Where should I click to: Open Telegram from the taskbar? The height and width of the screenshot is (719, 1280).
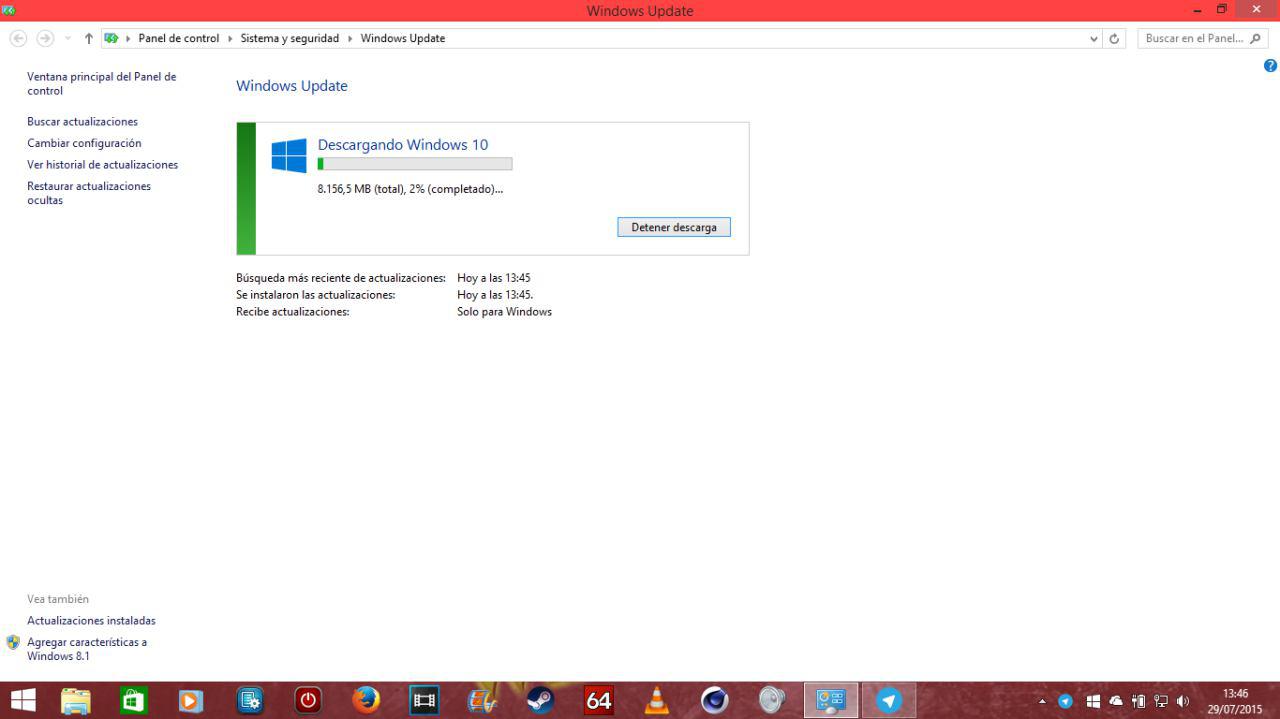pos(889,700)
